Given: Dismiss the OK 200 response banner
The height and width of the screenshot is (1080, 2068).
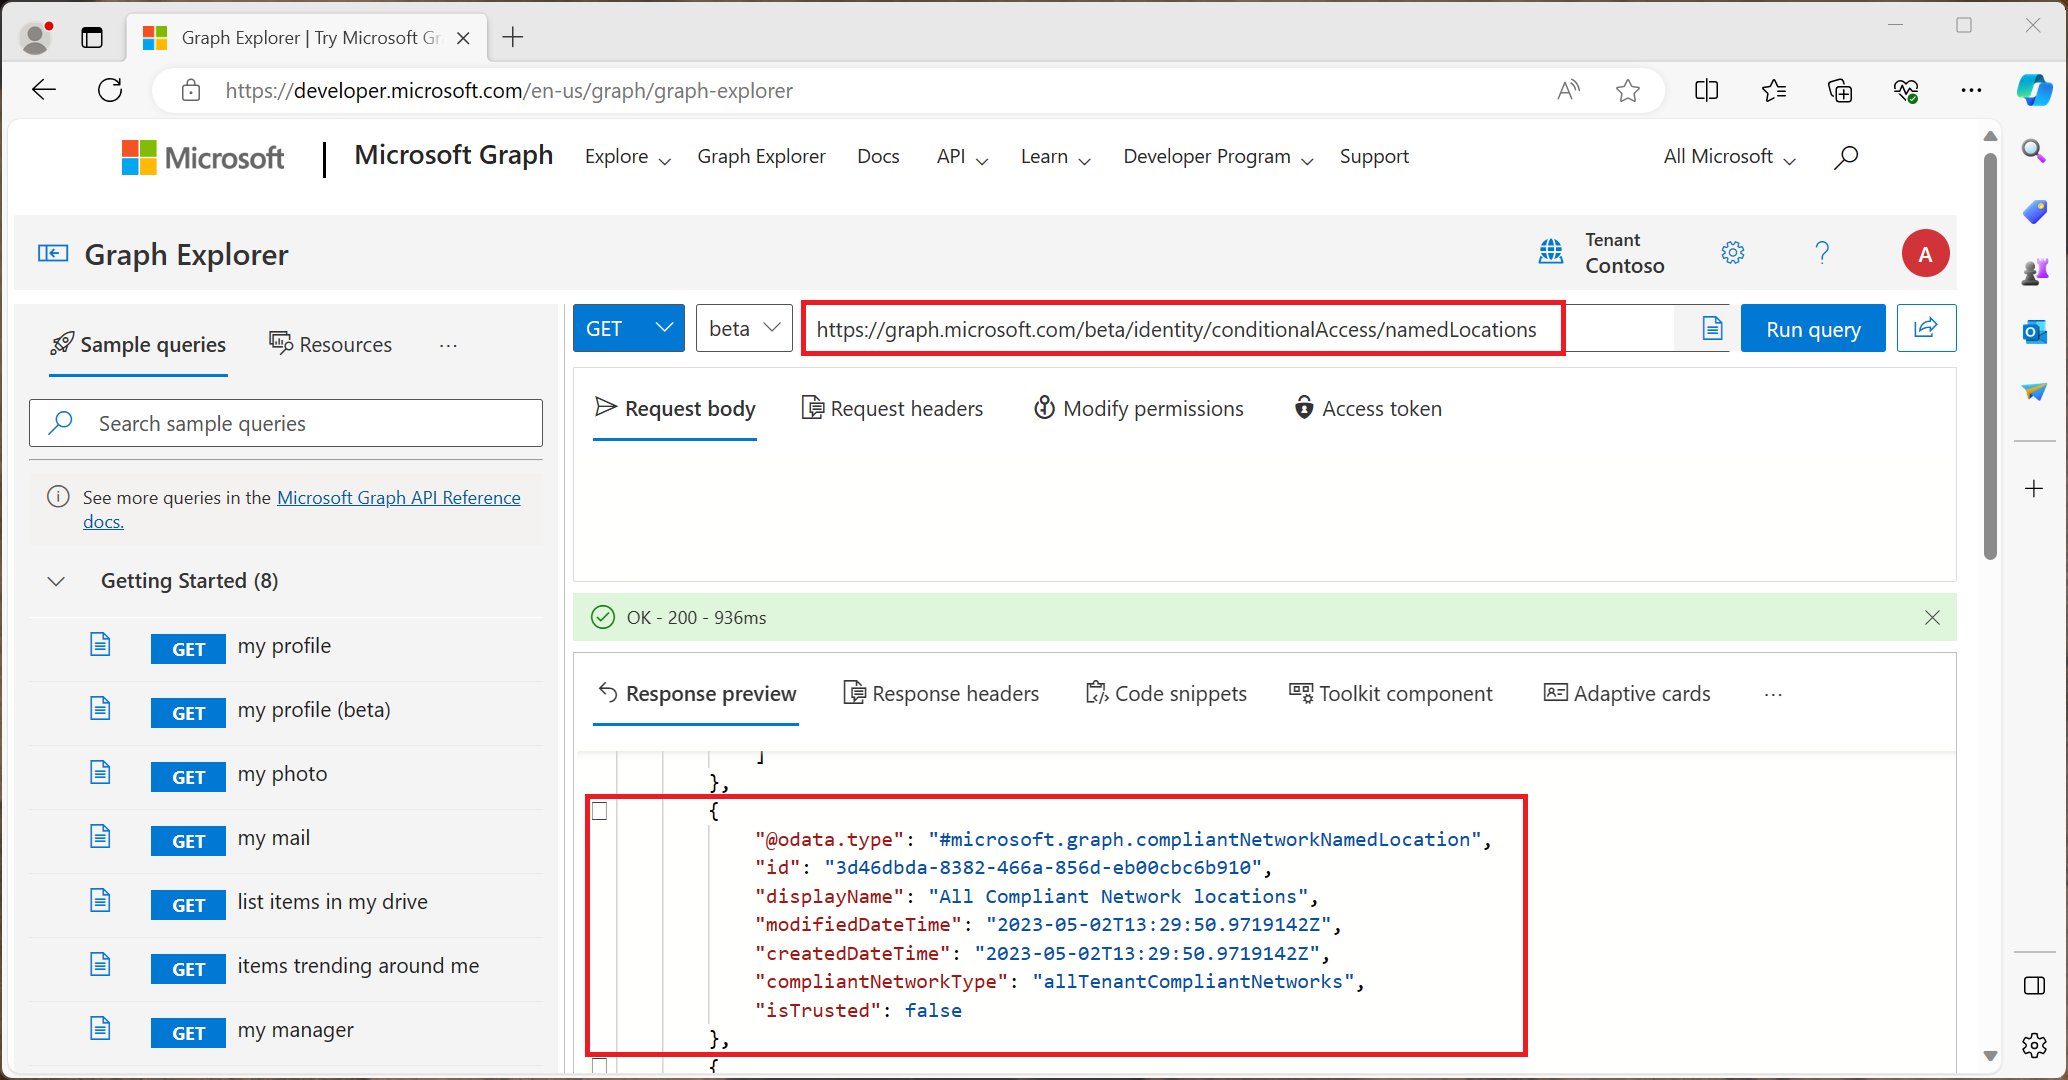Looking at the screenshot, I should click(1933, 617).
